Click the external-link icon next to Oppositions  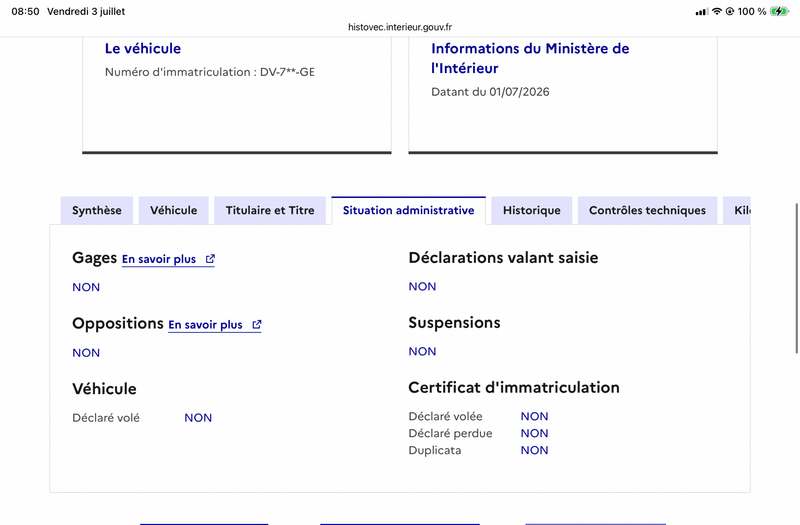[x=257, y=324]
